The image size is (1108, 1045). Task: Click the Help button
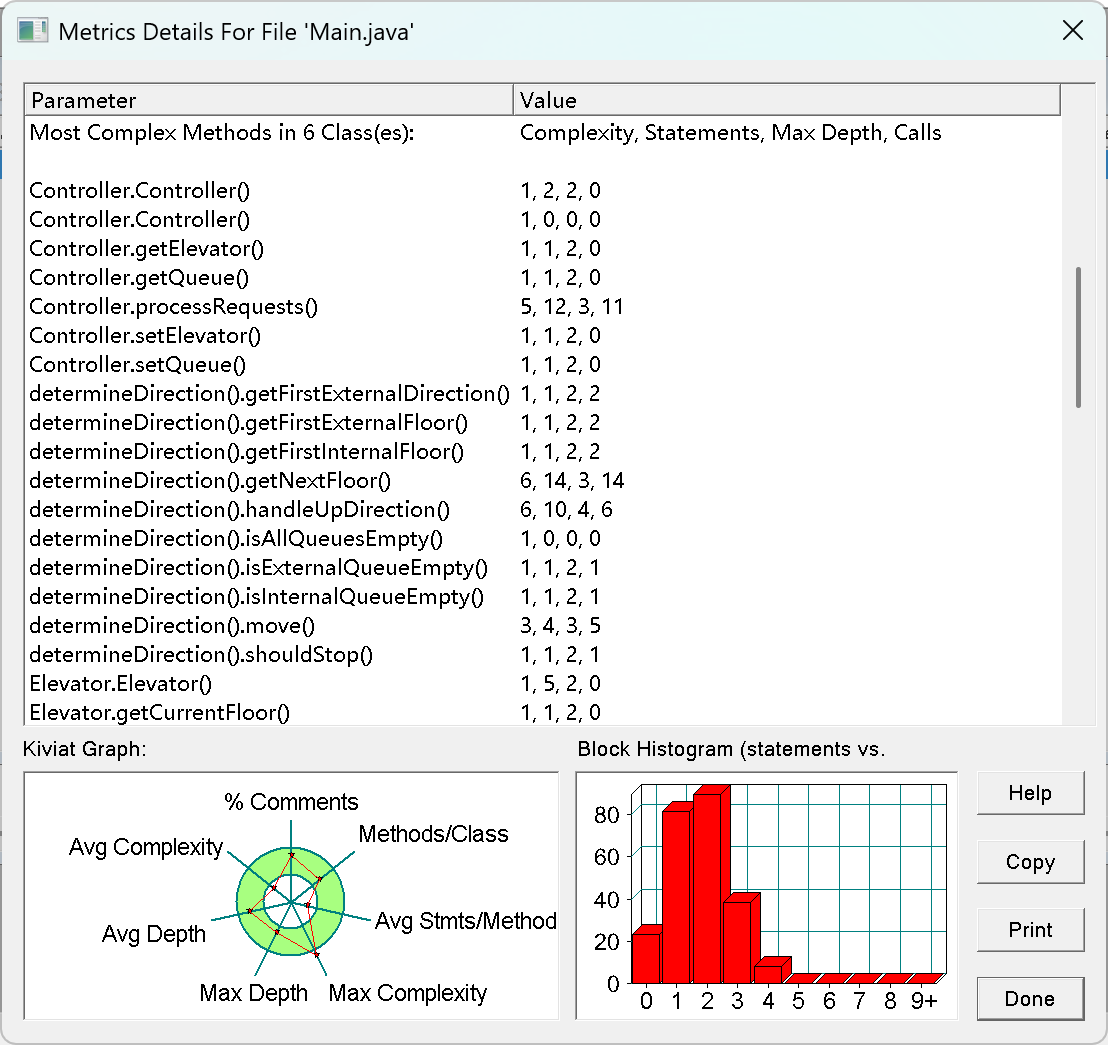coord(1030,793)
